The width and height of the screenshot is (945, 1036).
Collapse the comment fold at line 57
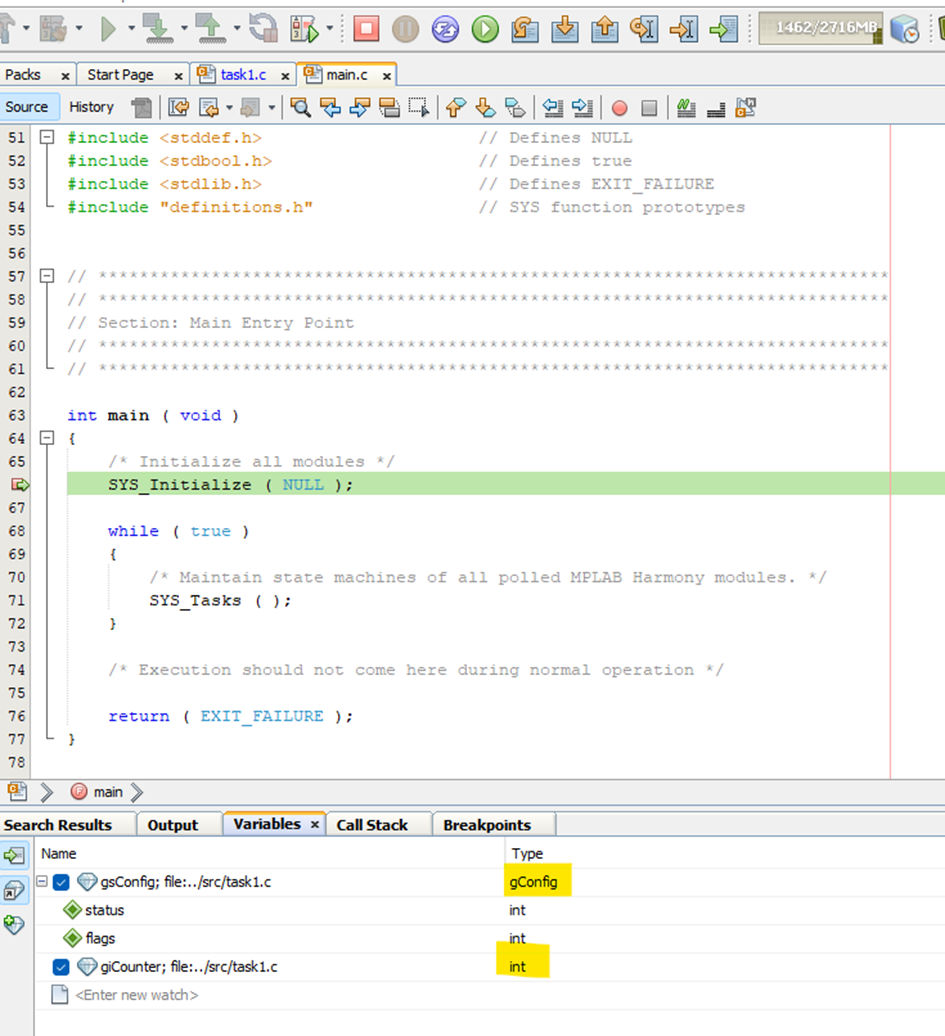coord(47,276)
